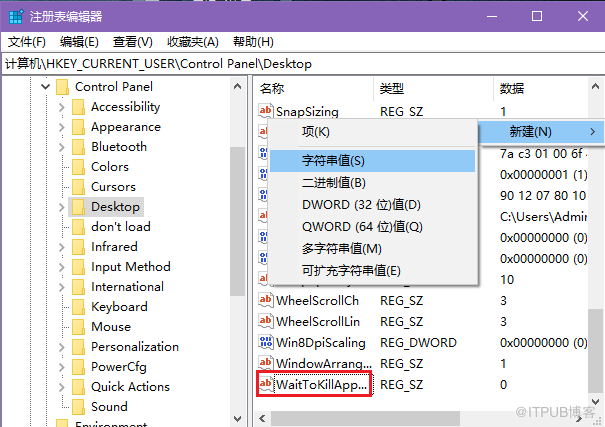Expand the Infrared key
The height and width of the screenshot is (427, 605).
click(61, 247)
